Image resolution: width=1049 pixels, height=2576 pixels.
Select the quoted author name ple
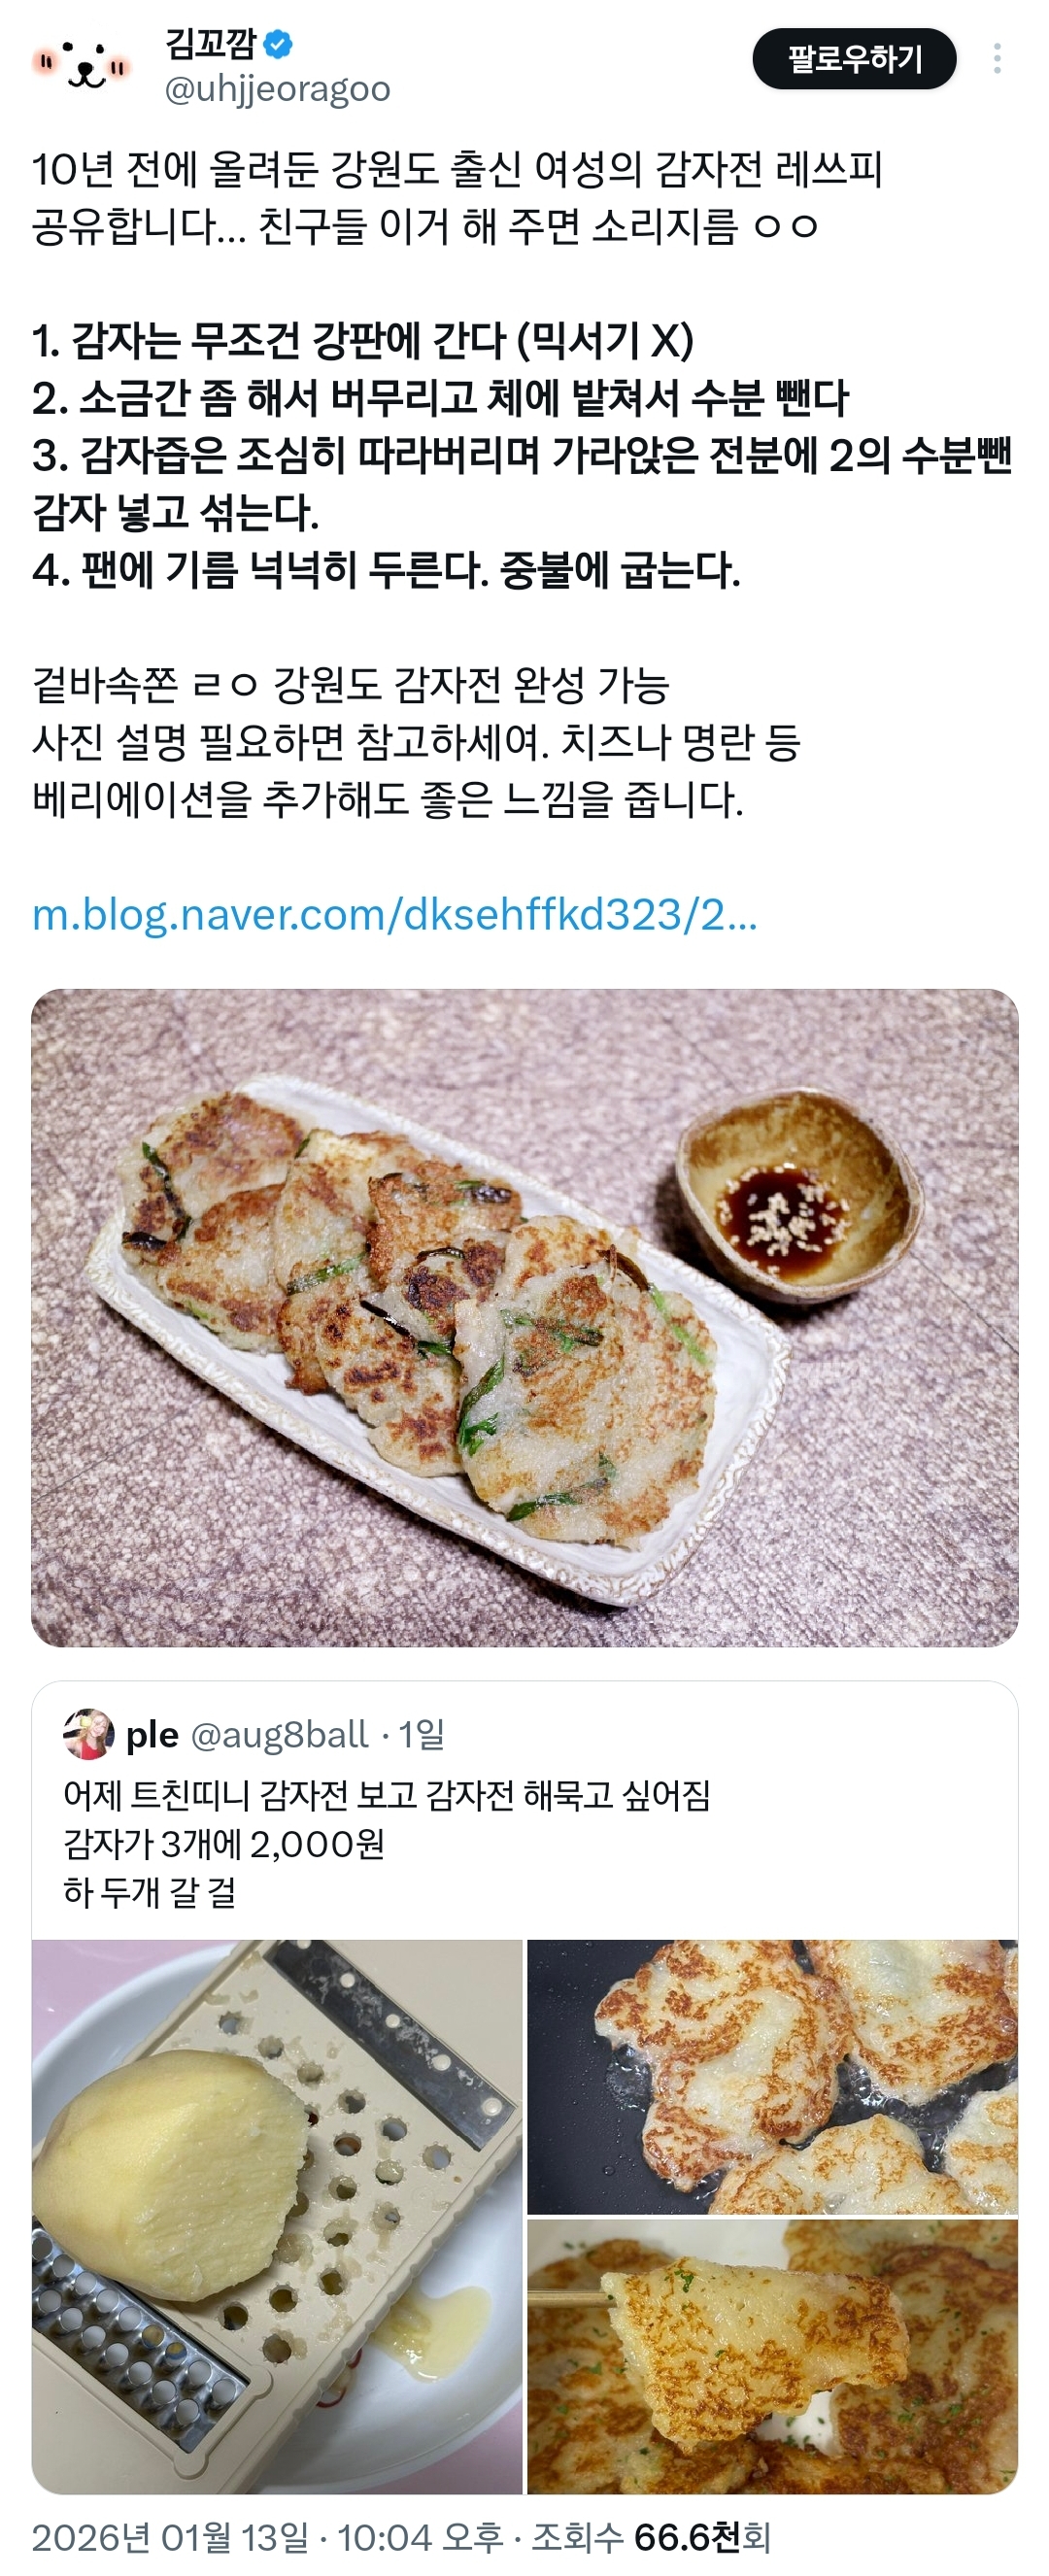pyautogui.click(x=152, y=1734)
